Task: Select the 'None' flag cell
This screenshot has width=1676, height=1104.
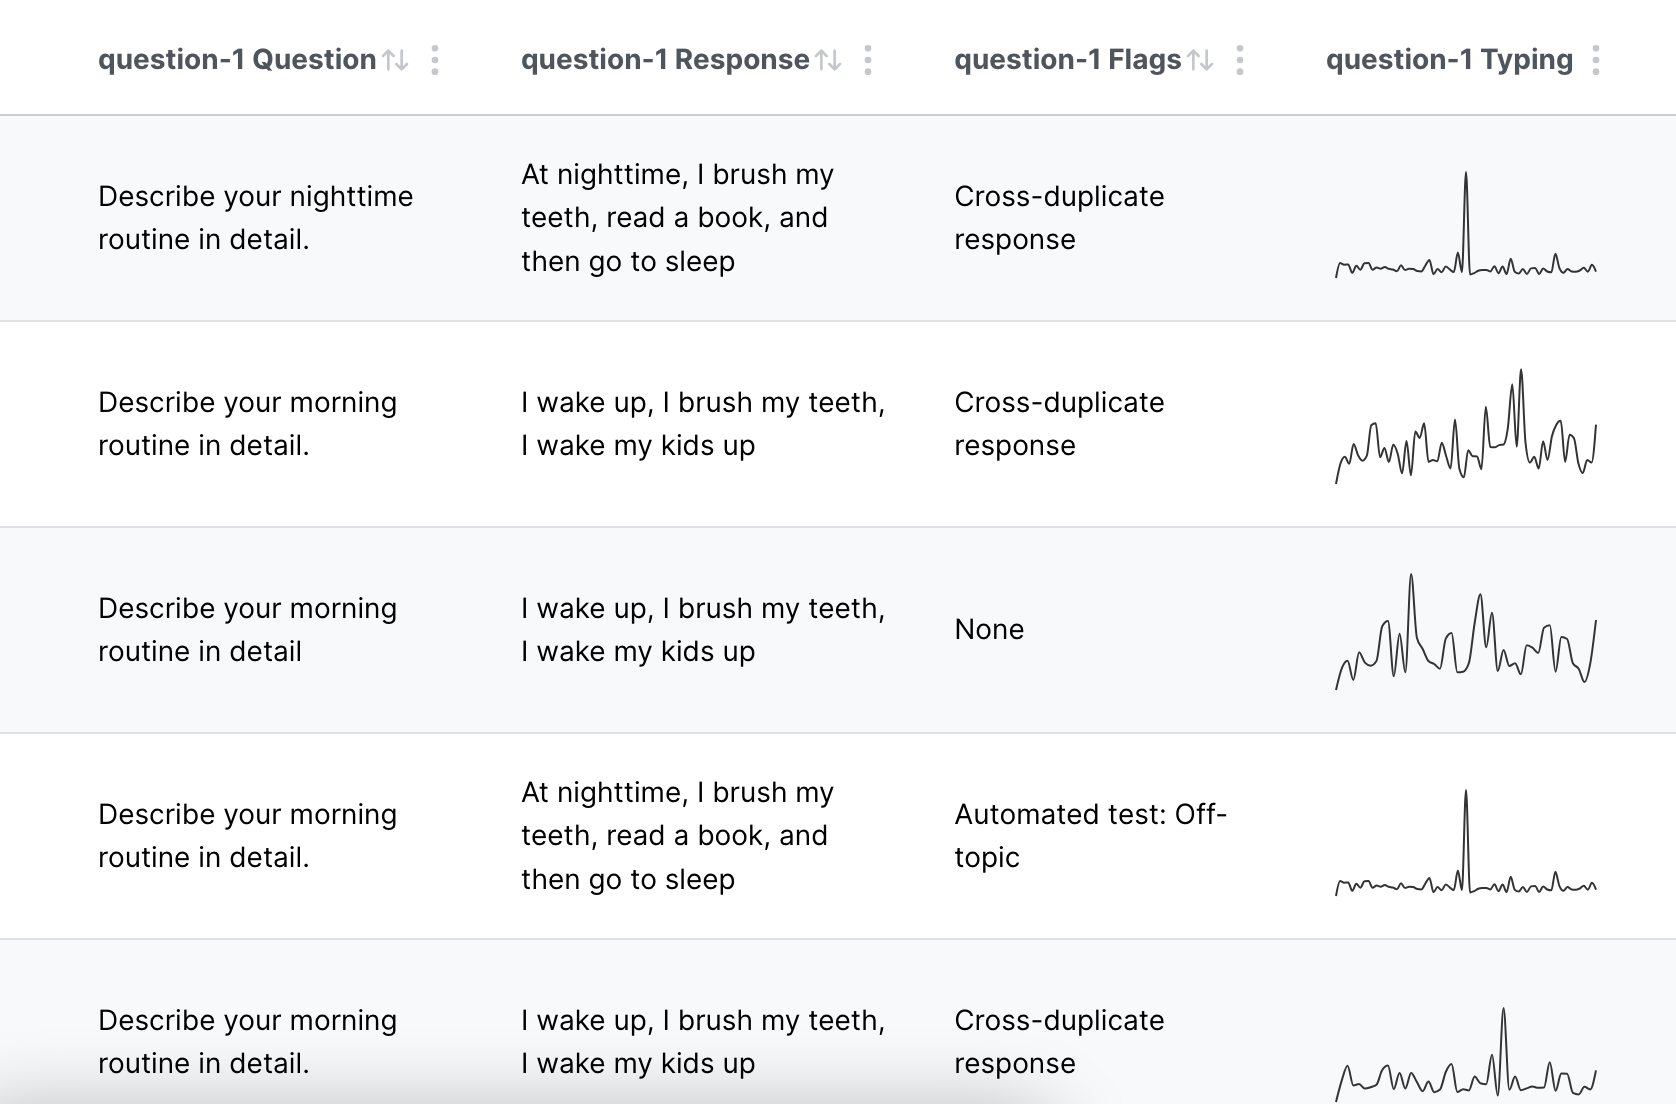Action: click(x=989, y=630)
